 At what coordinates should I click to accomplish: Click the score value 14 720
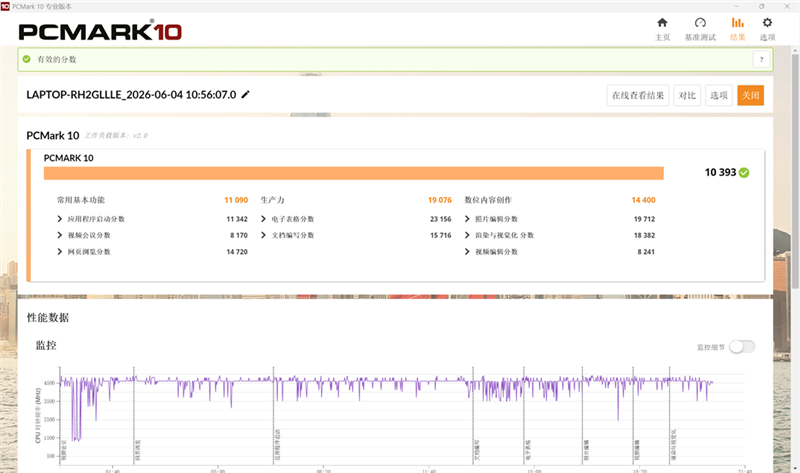click(x=237, y=252)
